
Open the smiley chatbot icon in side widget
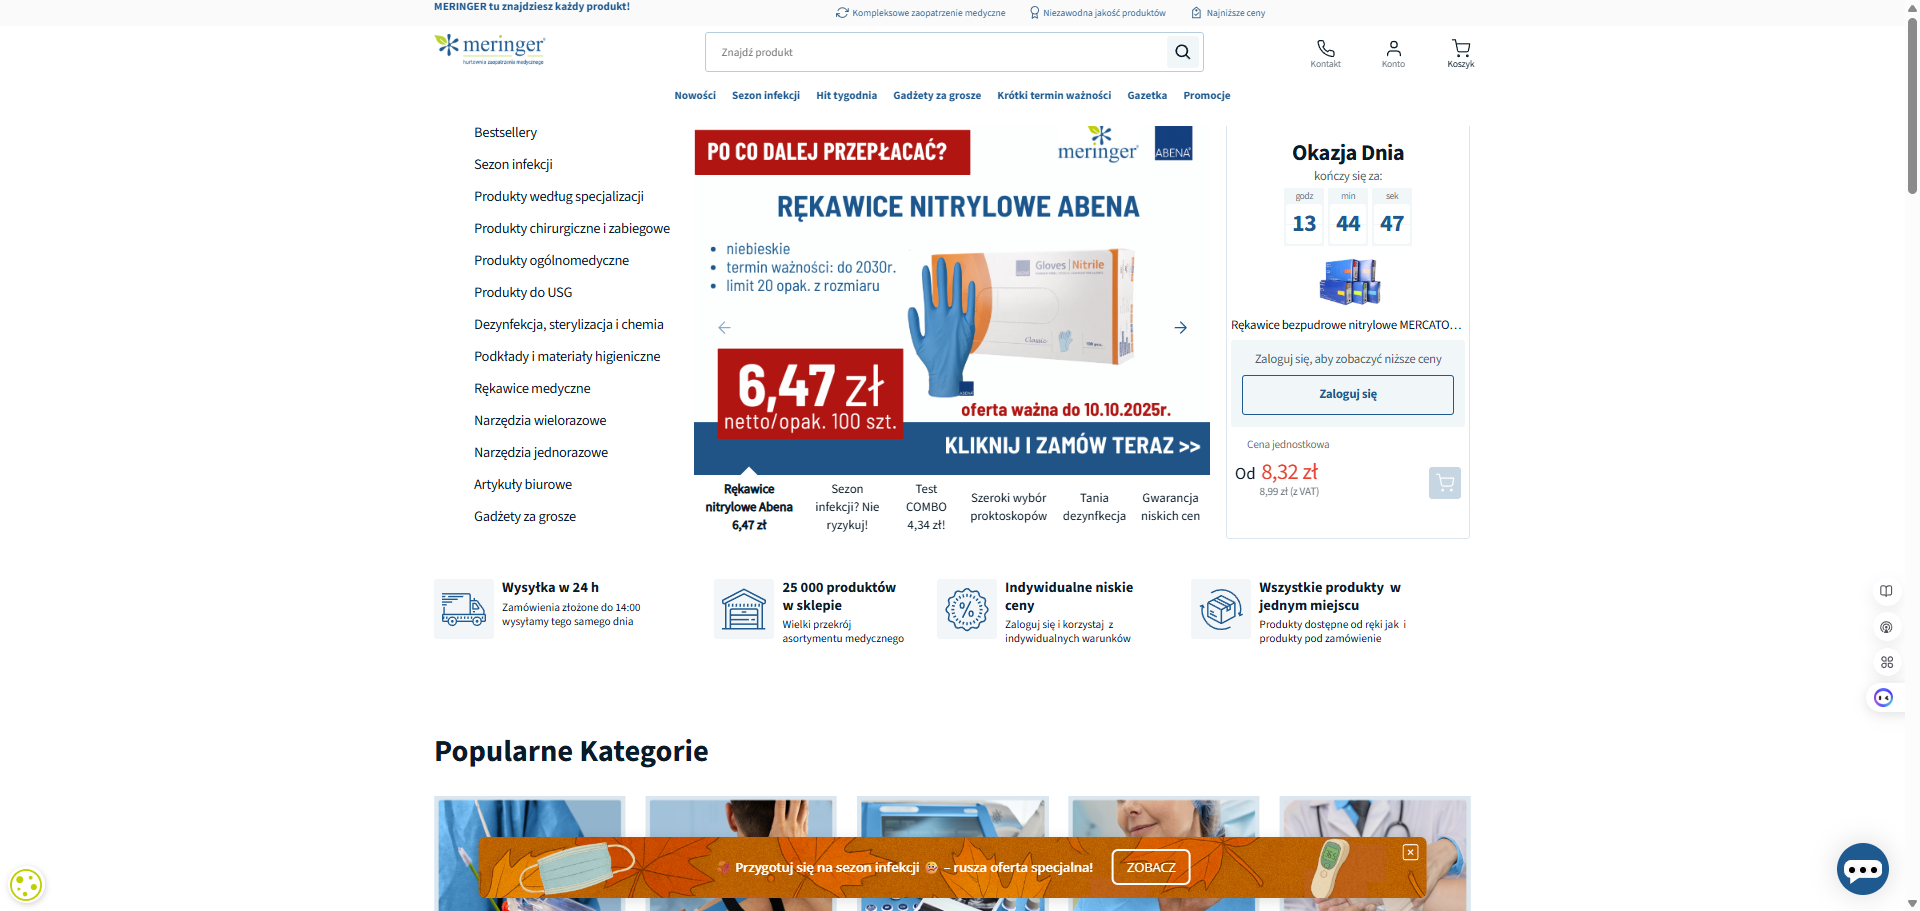pos(1884,698)
